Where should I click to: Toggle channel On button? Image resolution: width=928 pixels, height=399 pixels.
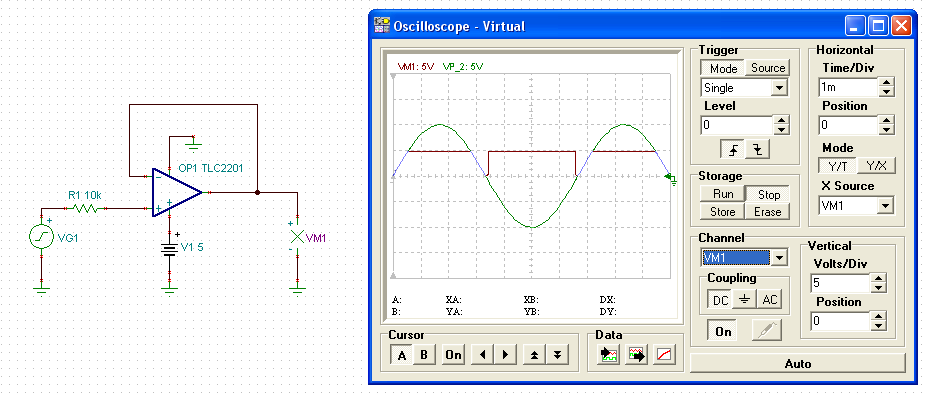(x=723, y=332)
